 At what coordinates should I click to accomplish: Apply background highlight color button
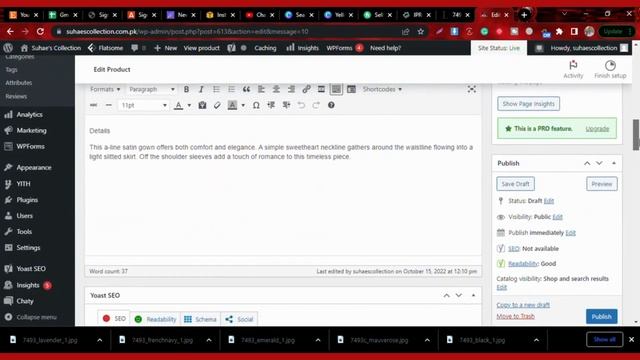coord(232,105)
